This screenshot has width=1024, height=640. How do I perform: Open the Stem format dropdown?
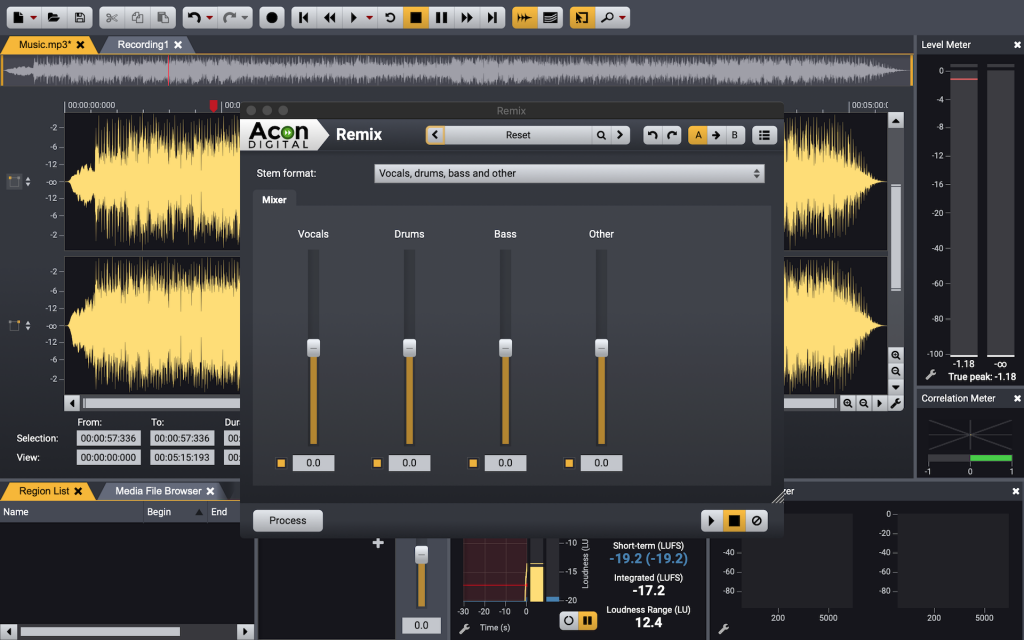coord(569,173)
